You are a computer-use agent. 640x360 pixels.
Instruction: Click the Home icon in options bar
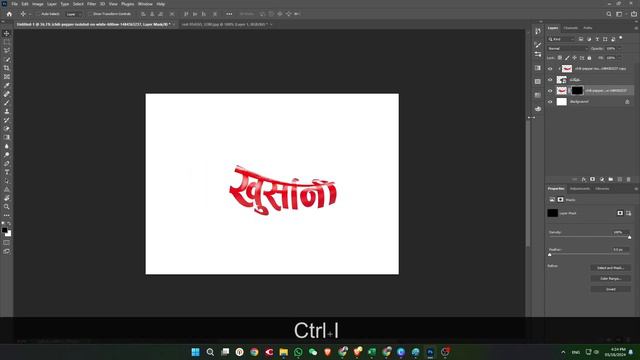(9, 14)
